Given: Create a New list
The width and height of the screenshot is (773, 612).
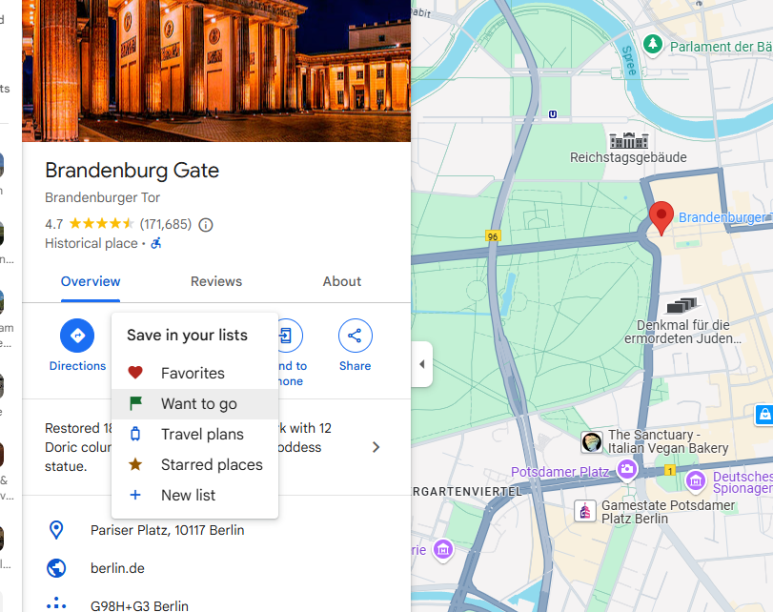Looking at the screenshot, I should pyautogui.click(x=195, y=495).
